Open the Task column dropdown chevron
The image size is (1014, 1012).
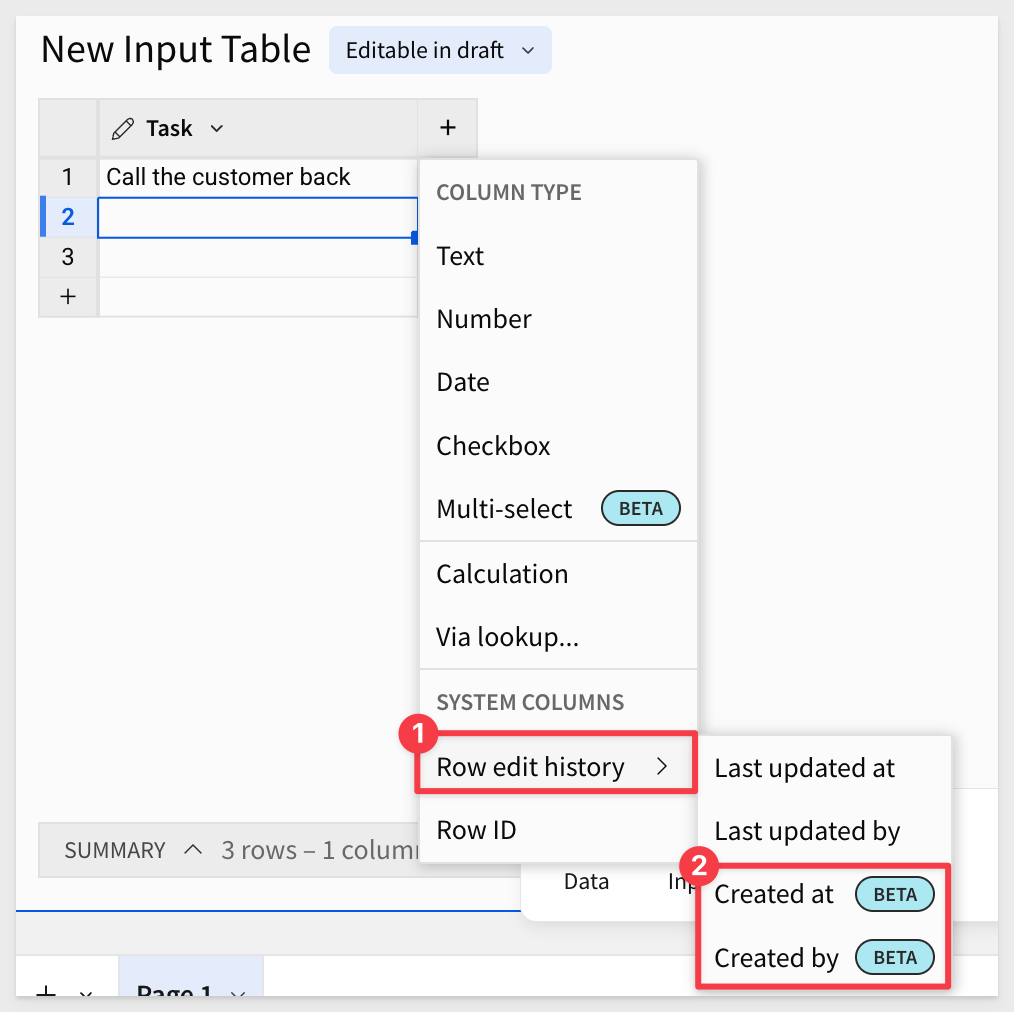click(x=217, y=129)
